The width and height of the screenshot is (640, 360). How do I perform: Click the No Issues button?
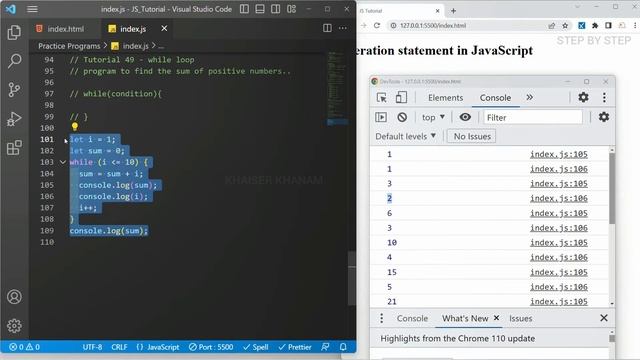pyautogui.click(x=471, y=136)
